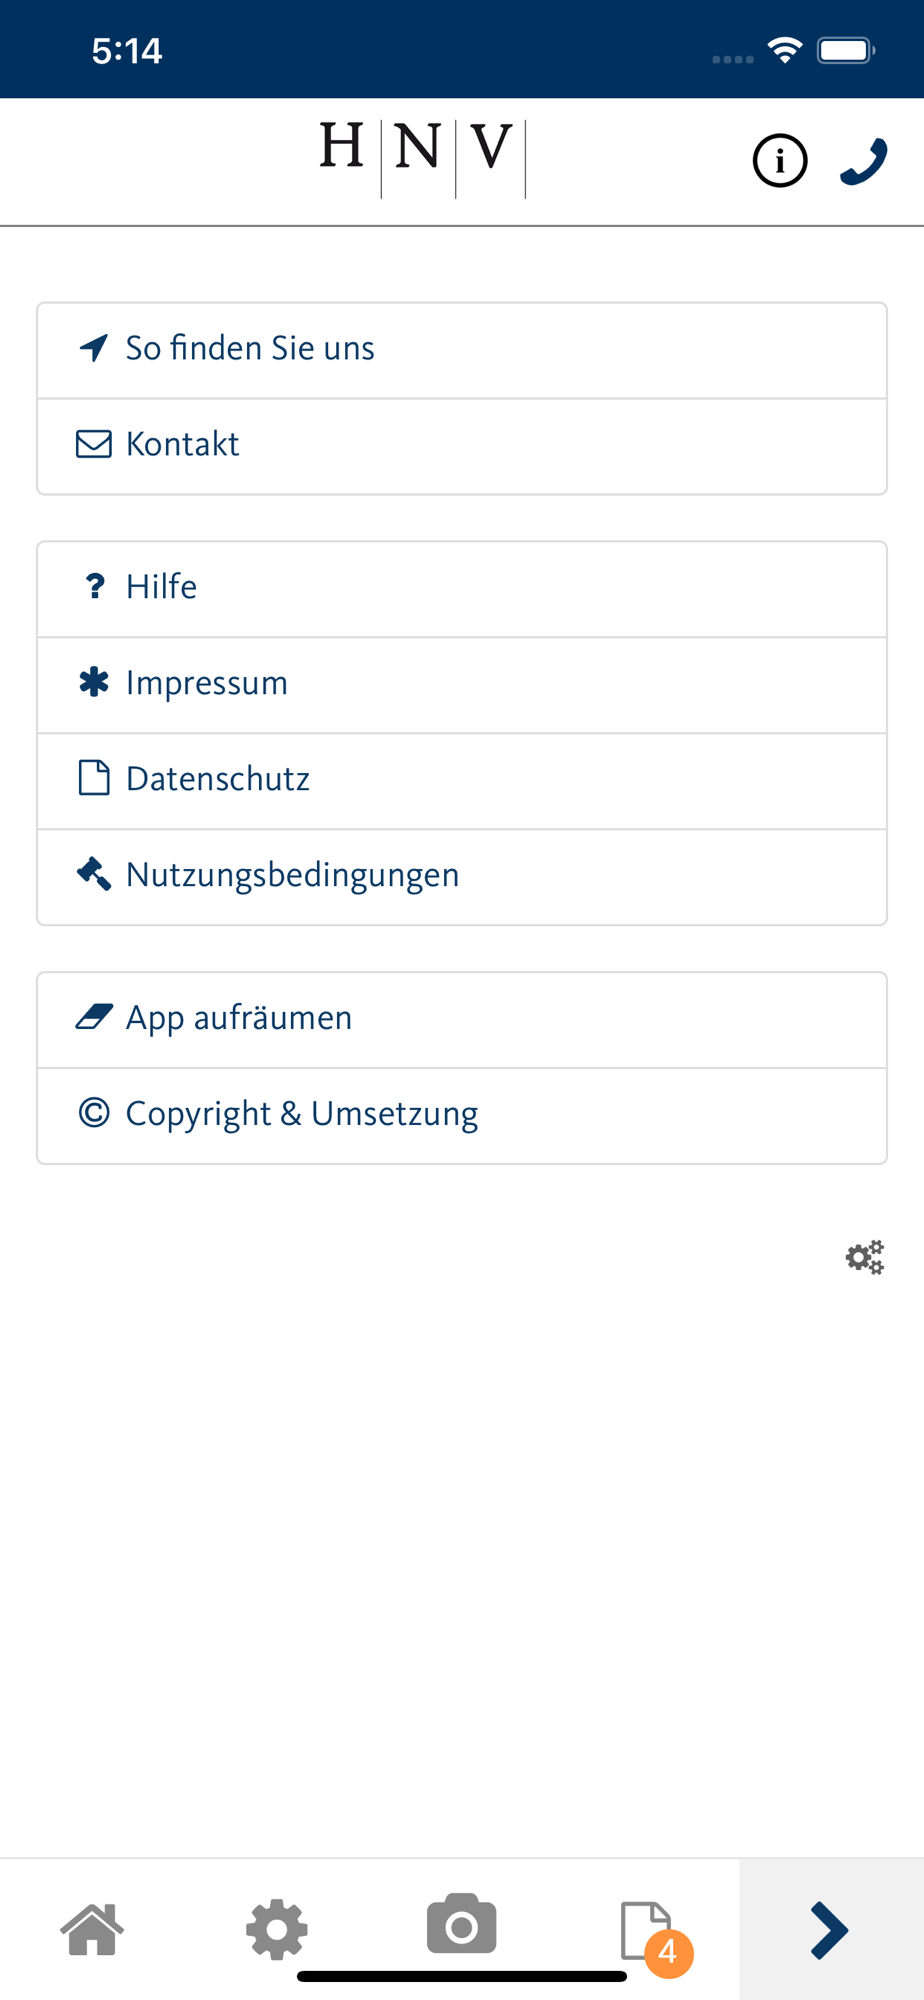Tap the orange badge showing 4
924x2000 pixels.
coord(668,1953)
